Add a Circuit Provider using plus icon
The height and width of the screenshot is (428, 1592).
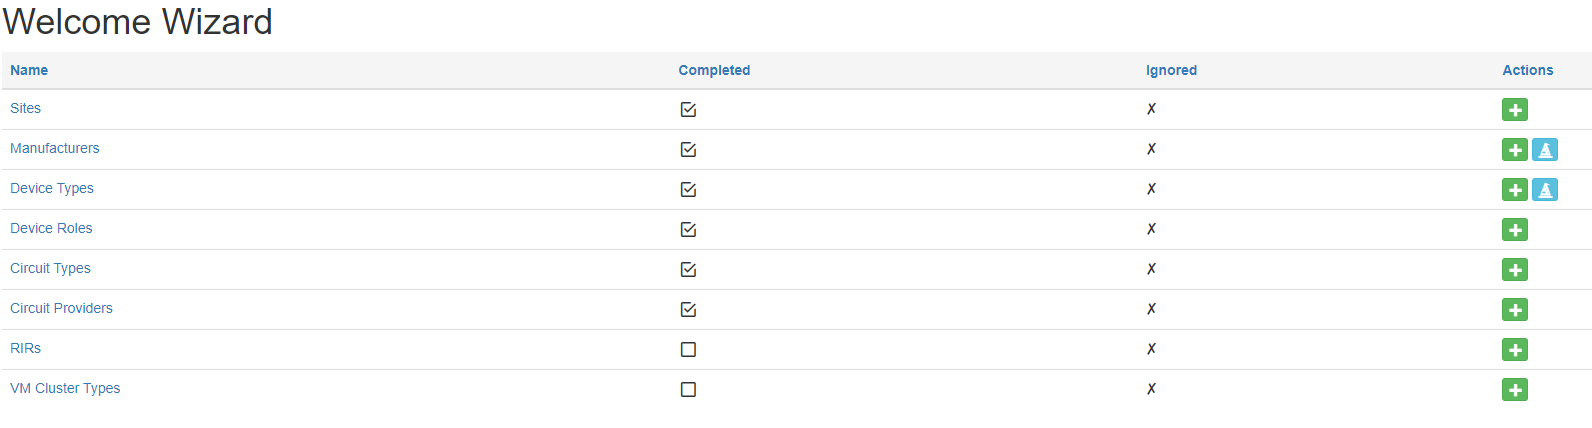pos(1514,310)
